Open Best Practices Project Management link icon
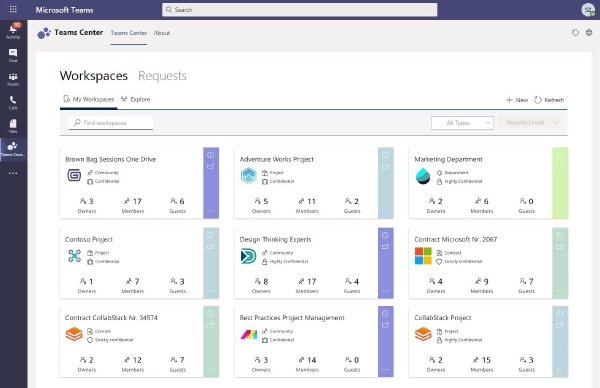 (385, 325)
